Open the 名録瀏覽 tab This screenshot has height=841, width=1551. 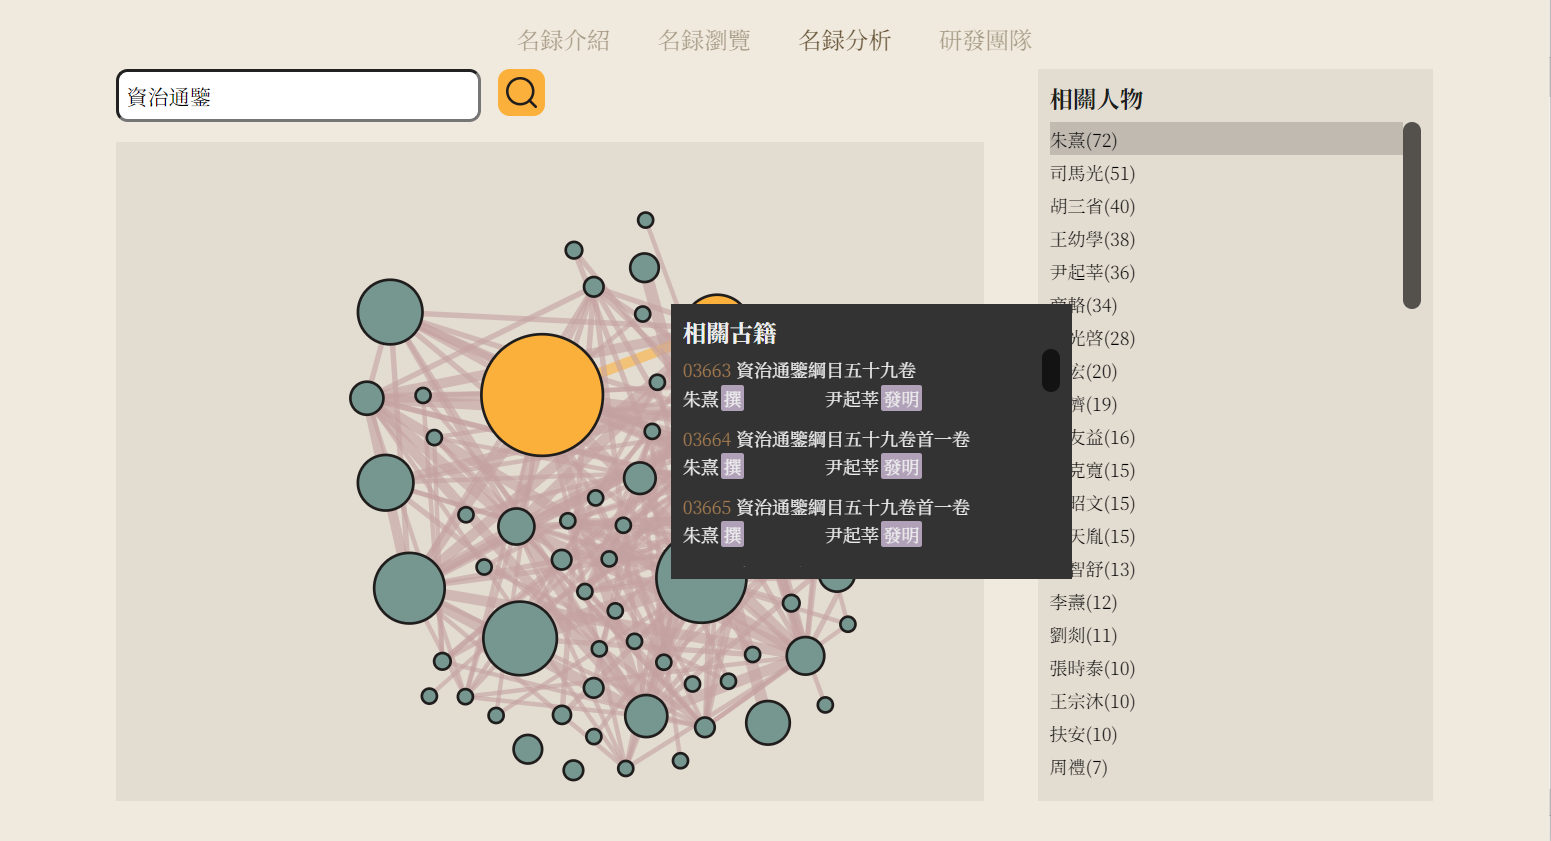704,40
